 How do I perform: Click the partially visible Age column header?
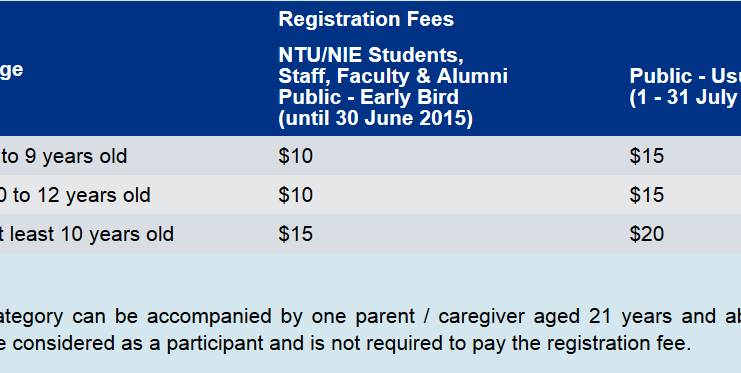(11, 71)
